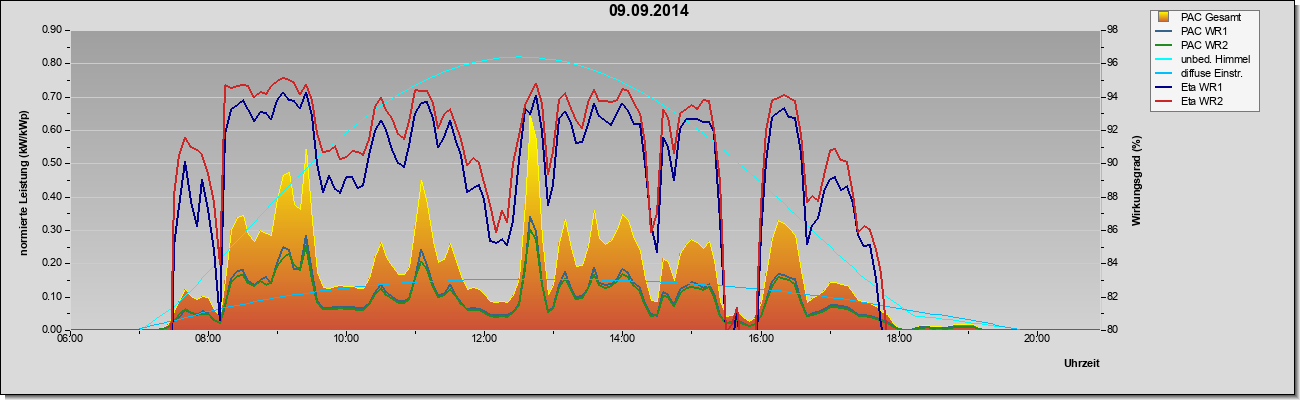Viewport: 1300px width, 400px height.
Task: Click the 16:00 time axis tick
Action: [x=760, y=338]
